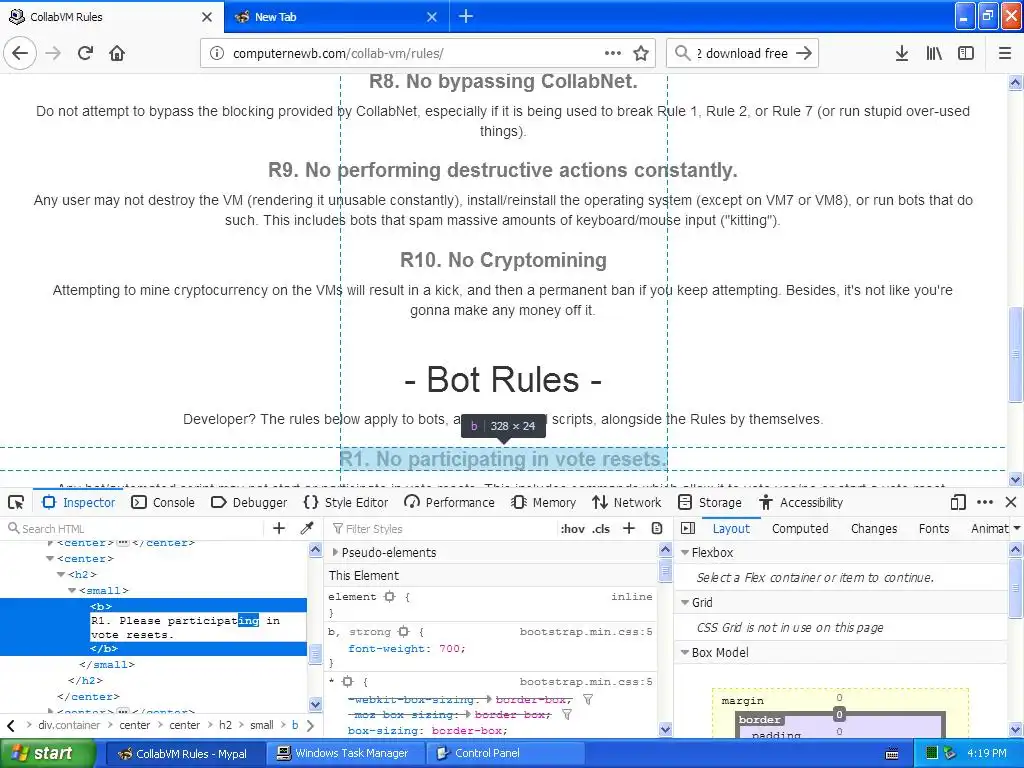Open the Accessibility tab

coord(801,502)
